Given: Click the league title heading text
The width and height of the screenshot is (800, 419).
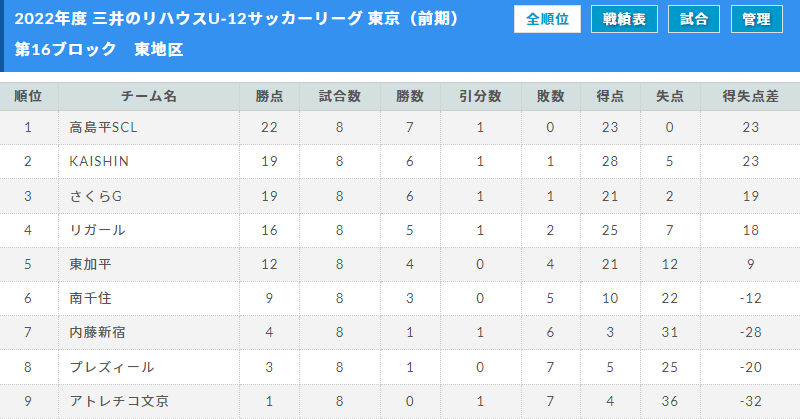Looking at the screenshot, I should (x=237, y=19).
